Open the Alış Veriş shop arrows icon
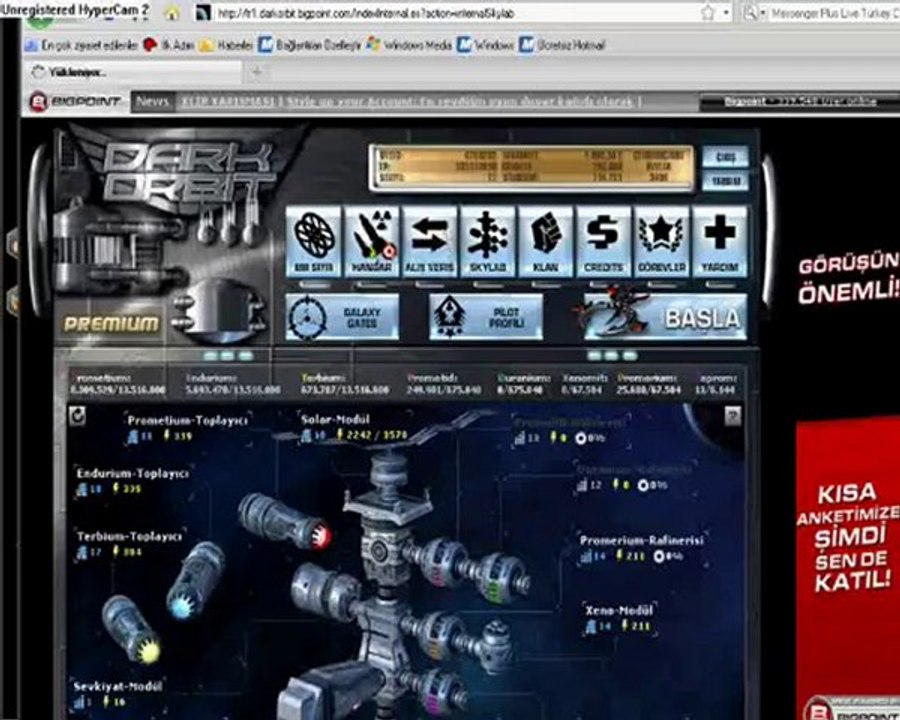Image resolution: width=900 pixels, height=720 pixels. pyautogui.click(x=430, y=242)
